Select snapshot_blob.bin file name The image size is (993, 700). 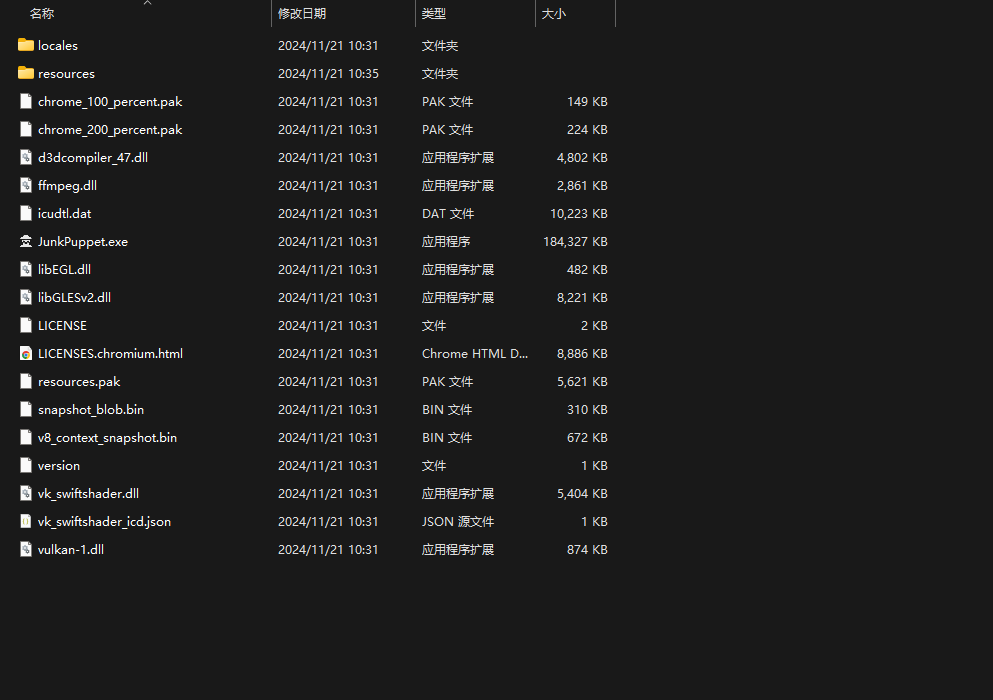click(x=91, y=409)
